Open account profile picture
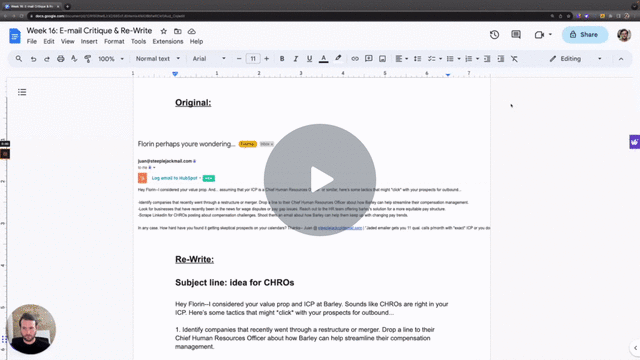The height and width of the screenshot is (360, 640). 624,35
